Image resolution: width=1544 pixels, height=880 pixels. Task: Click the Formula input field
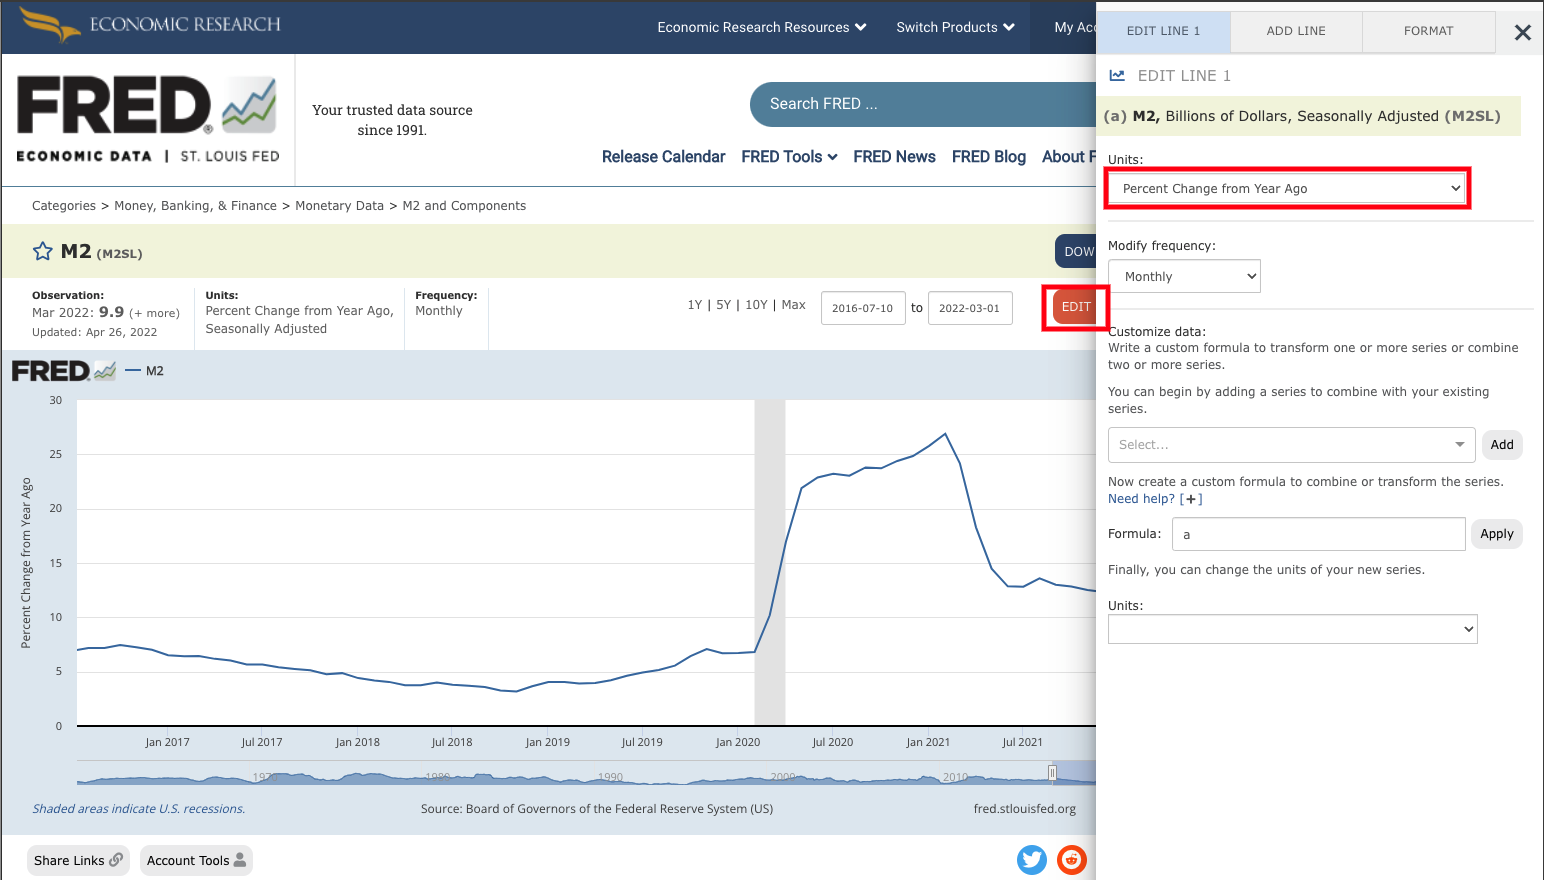click(1319, 534)
